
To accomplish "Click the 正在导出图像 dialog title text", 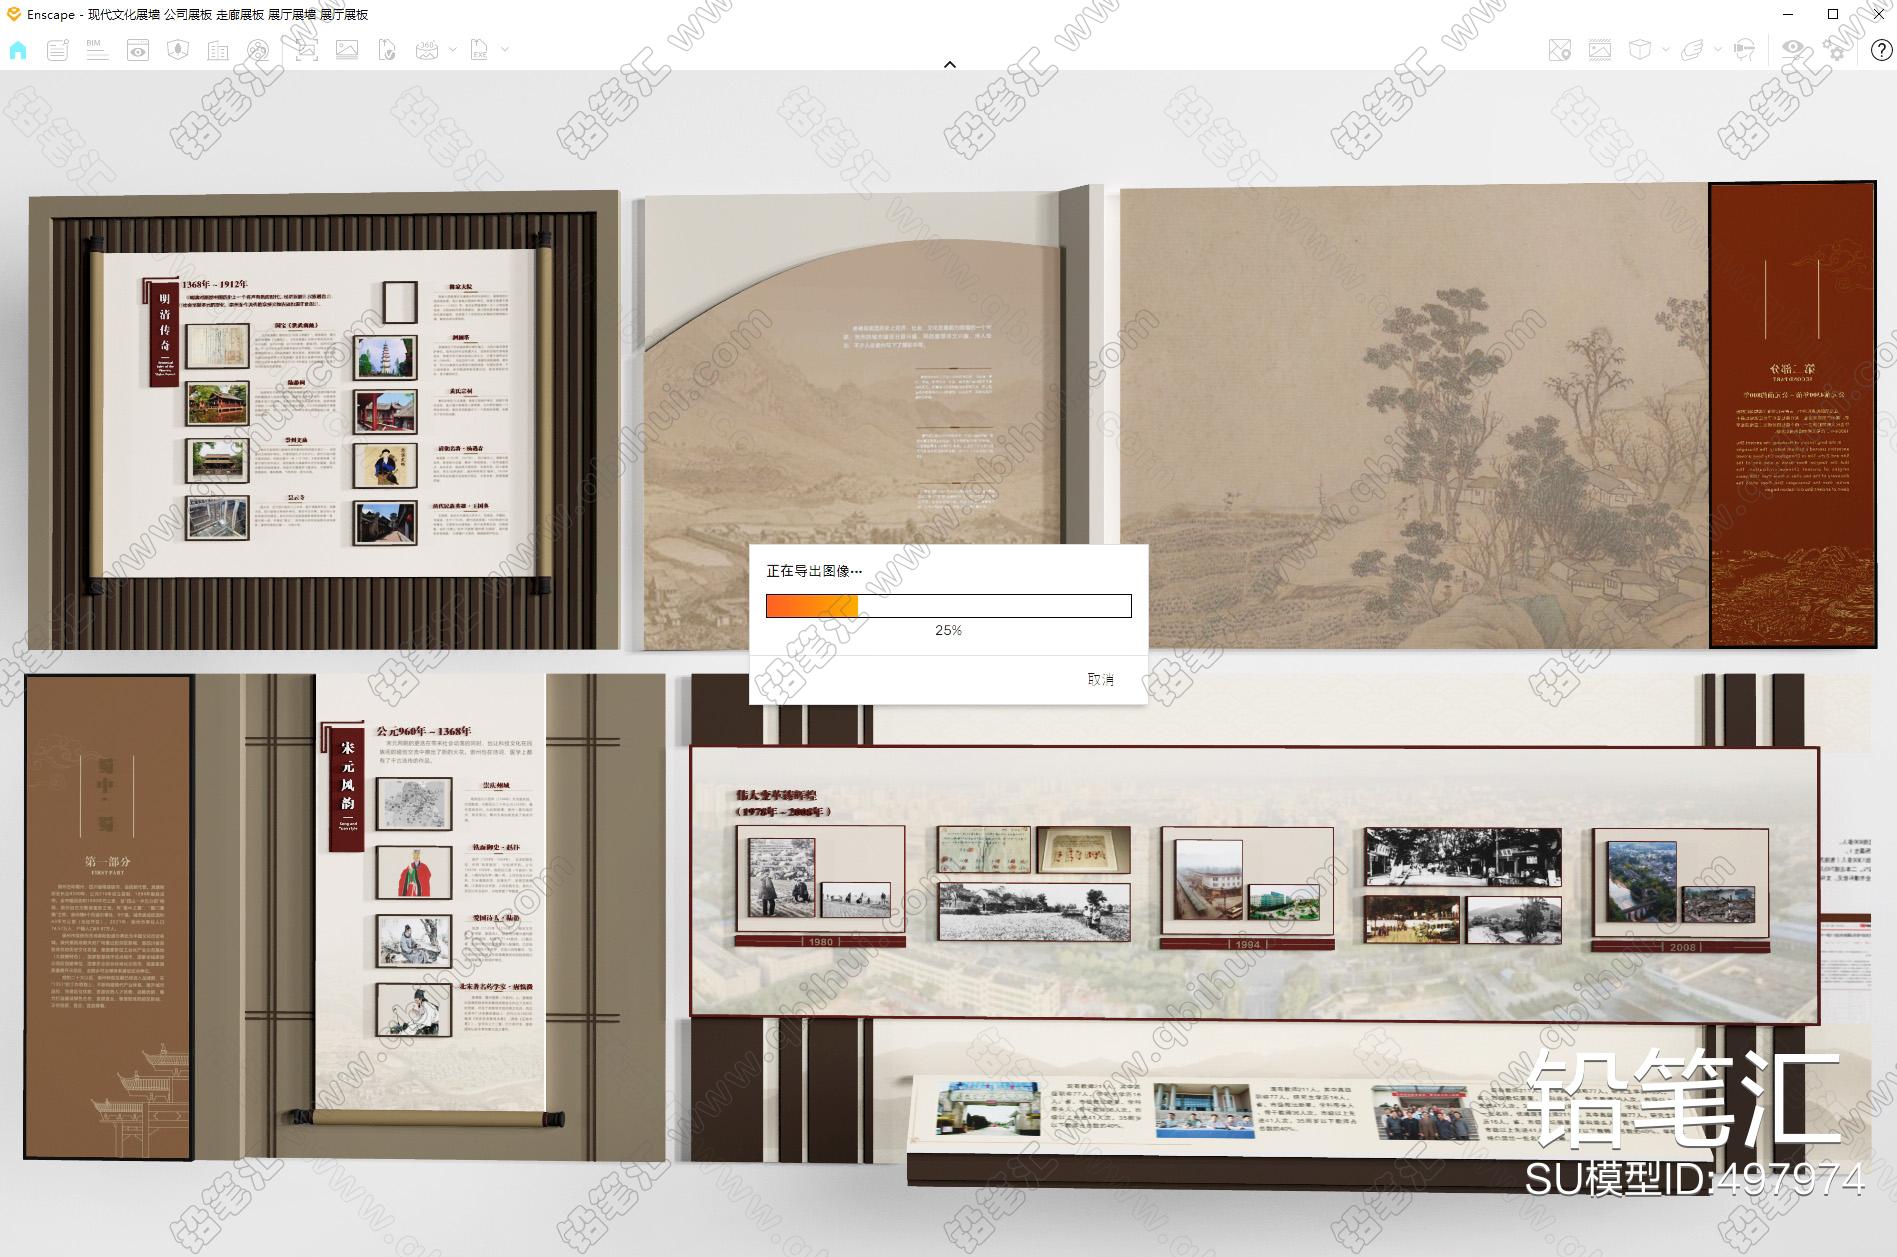I will [x=814, y=571].
